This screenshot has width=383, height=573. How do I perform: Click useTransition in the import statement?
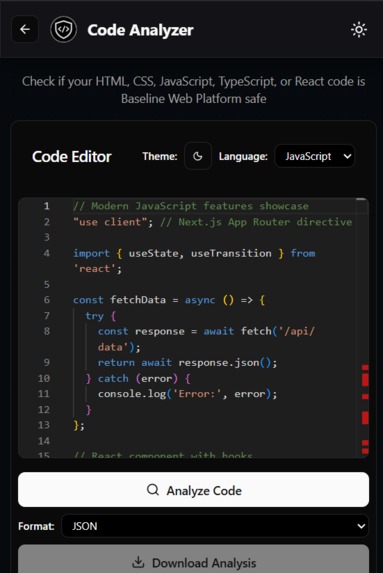click(231, 253)
